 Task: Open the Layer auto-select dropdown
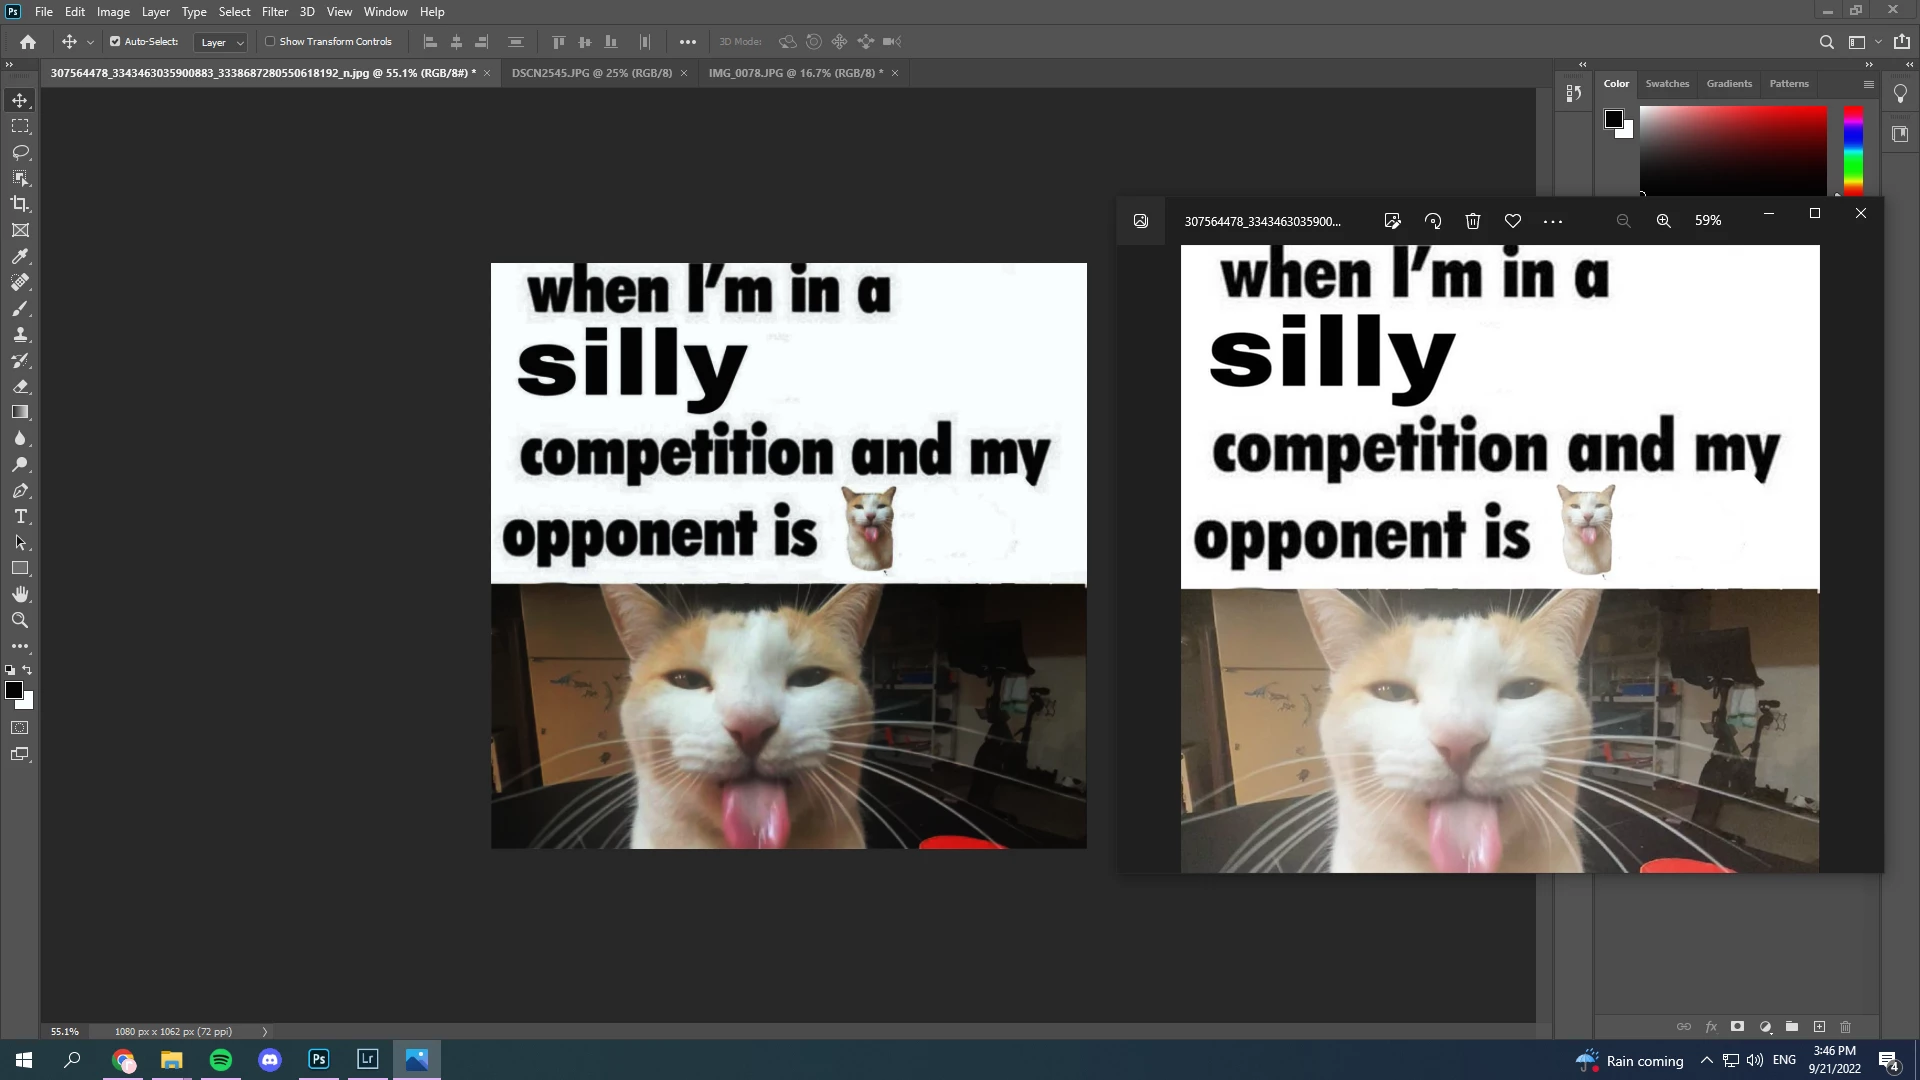click(221, 42)
